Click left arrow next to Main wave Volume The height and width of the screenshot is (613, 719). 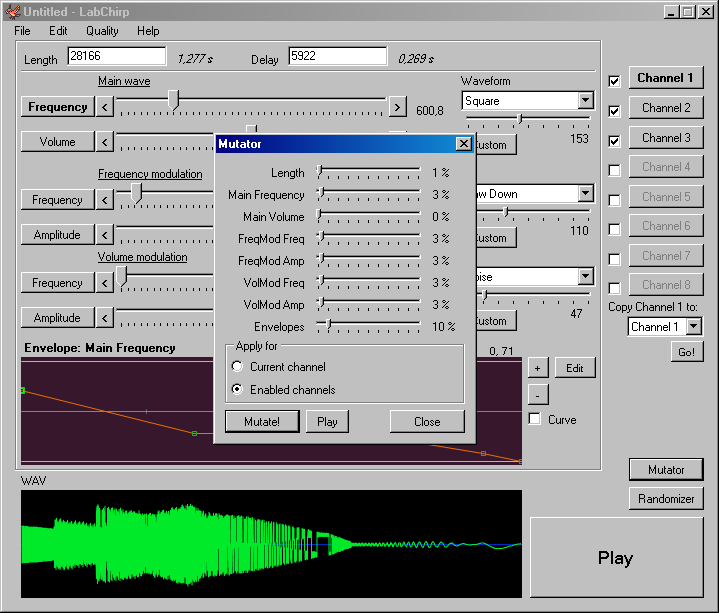[105, 142]
